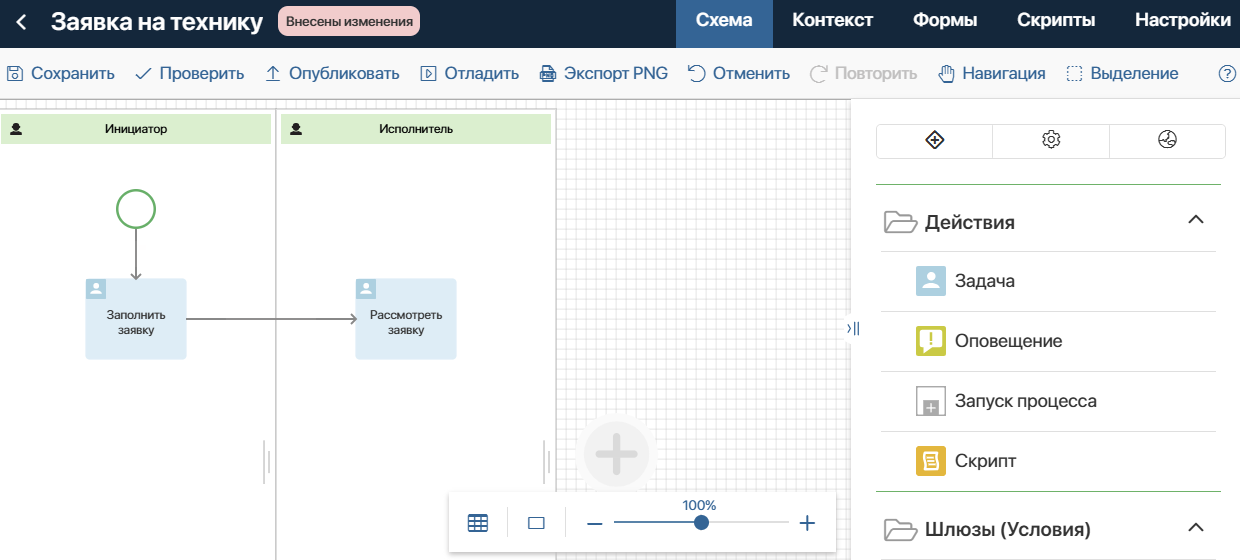
Task: Open the Настройки tab
Action: [x=1183, y=21]
